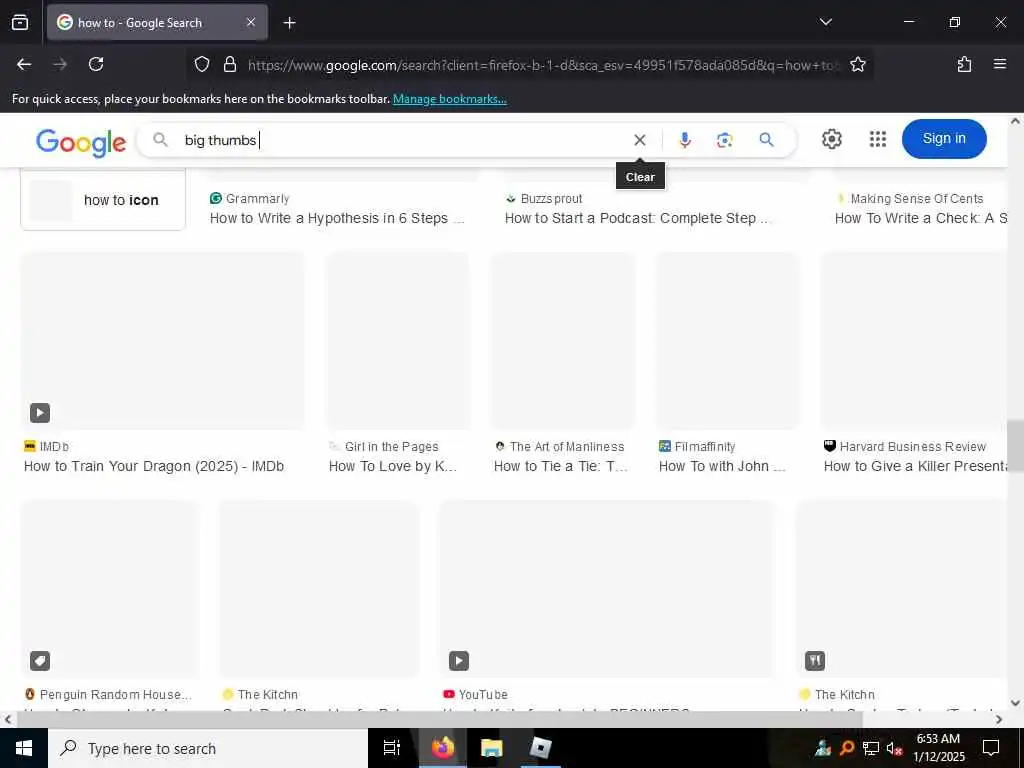Open Making Sense Of Cents check result

coord(920,218)
